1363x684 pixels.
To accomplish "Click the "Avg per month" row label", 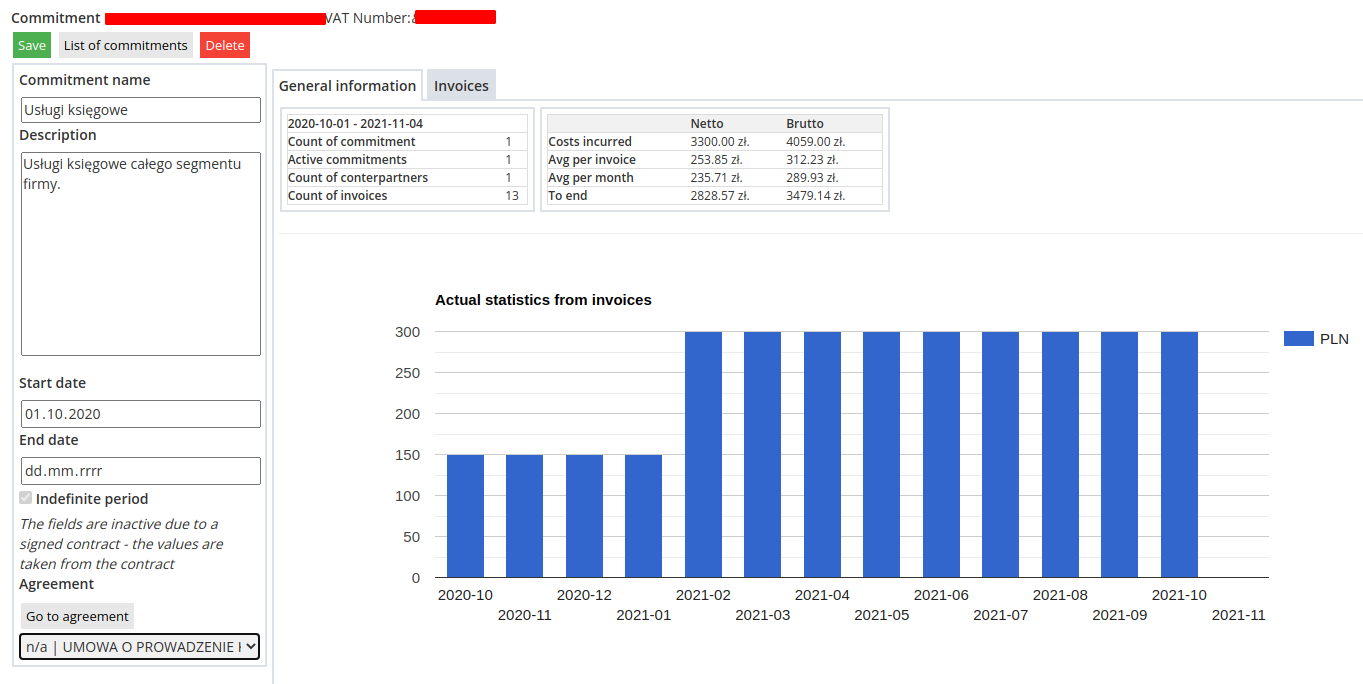I will [x=591, y=178].
